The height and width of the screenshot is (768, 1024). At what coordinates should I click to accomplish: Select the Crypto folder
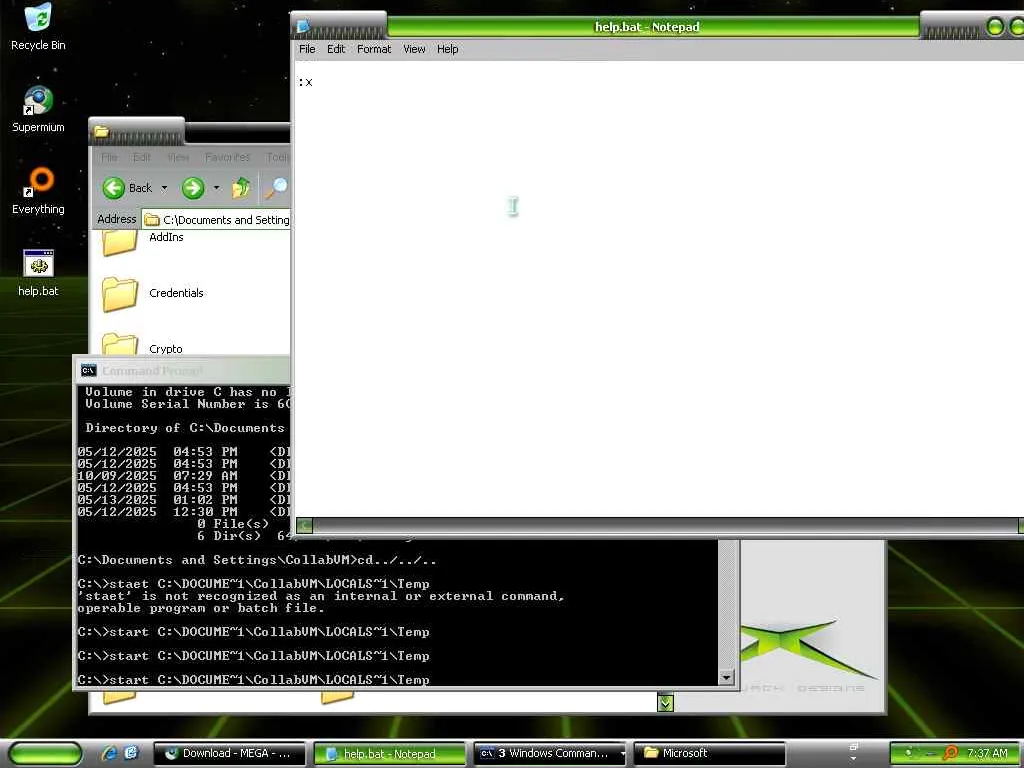(x=142, y=345)
